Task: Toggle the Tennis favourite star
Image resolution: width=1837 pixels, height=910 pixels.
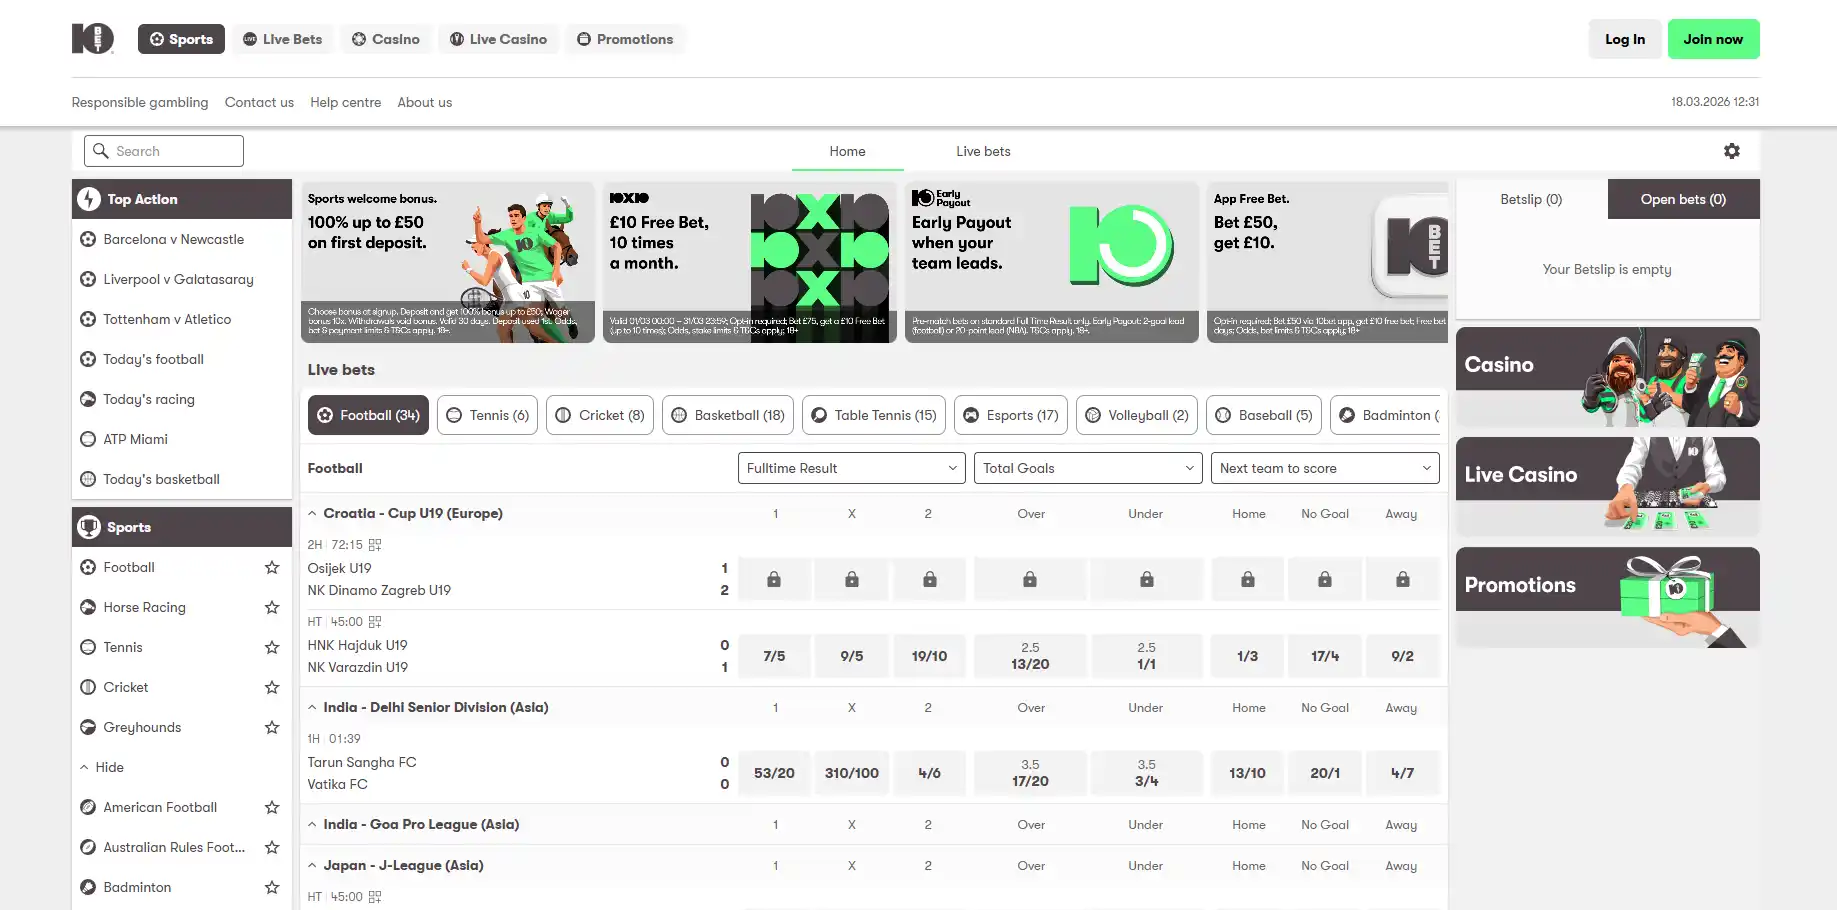Action: coord(272,647)
